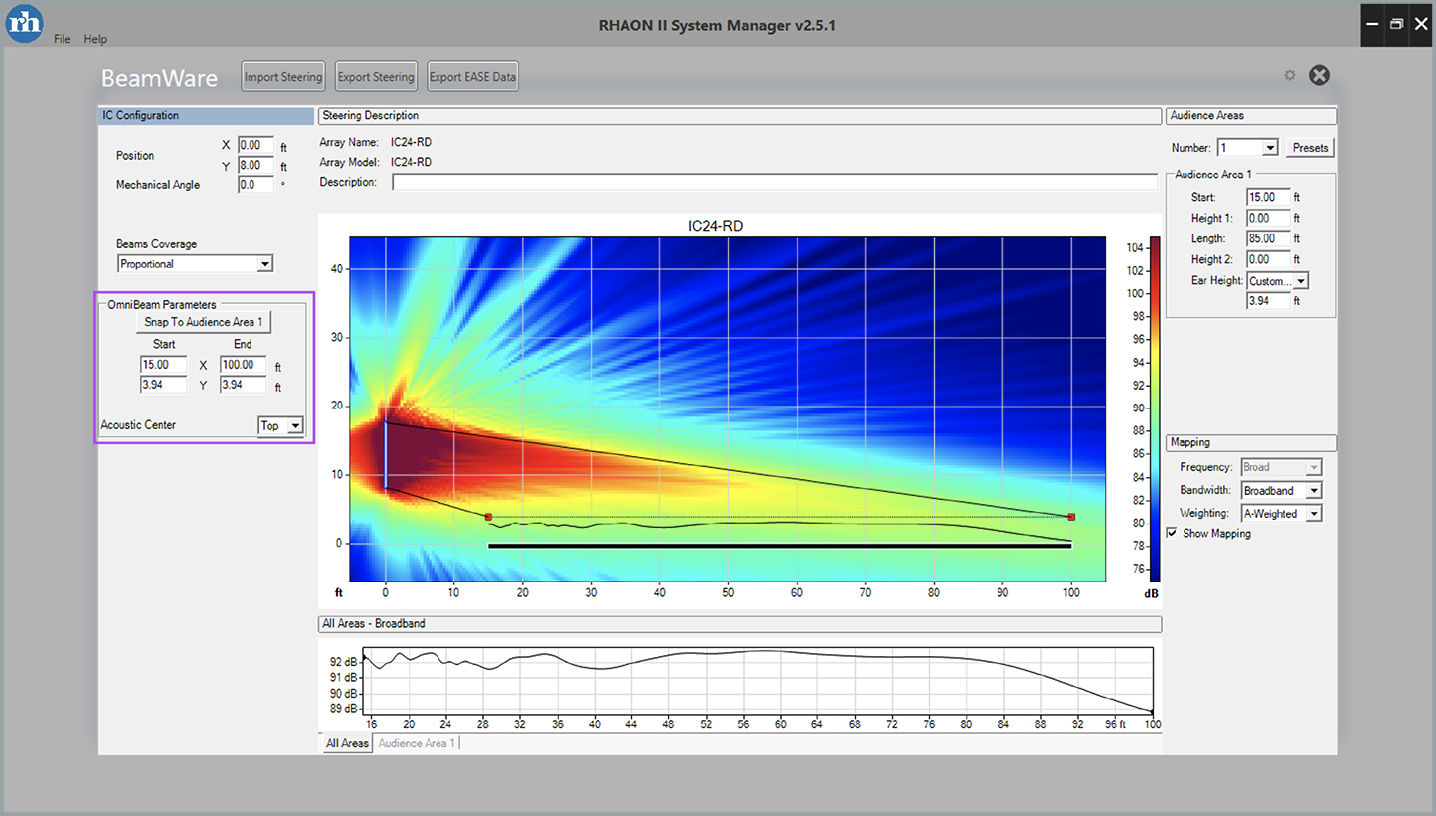Open the File menu
This screenshot has height=816, width=1436.
pyautogui.click(x=62, y=39)
